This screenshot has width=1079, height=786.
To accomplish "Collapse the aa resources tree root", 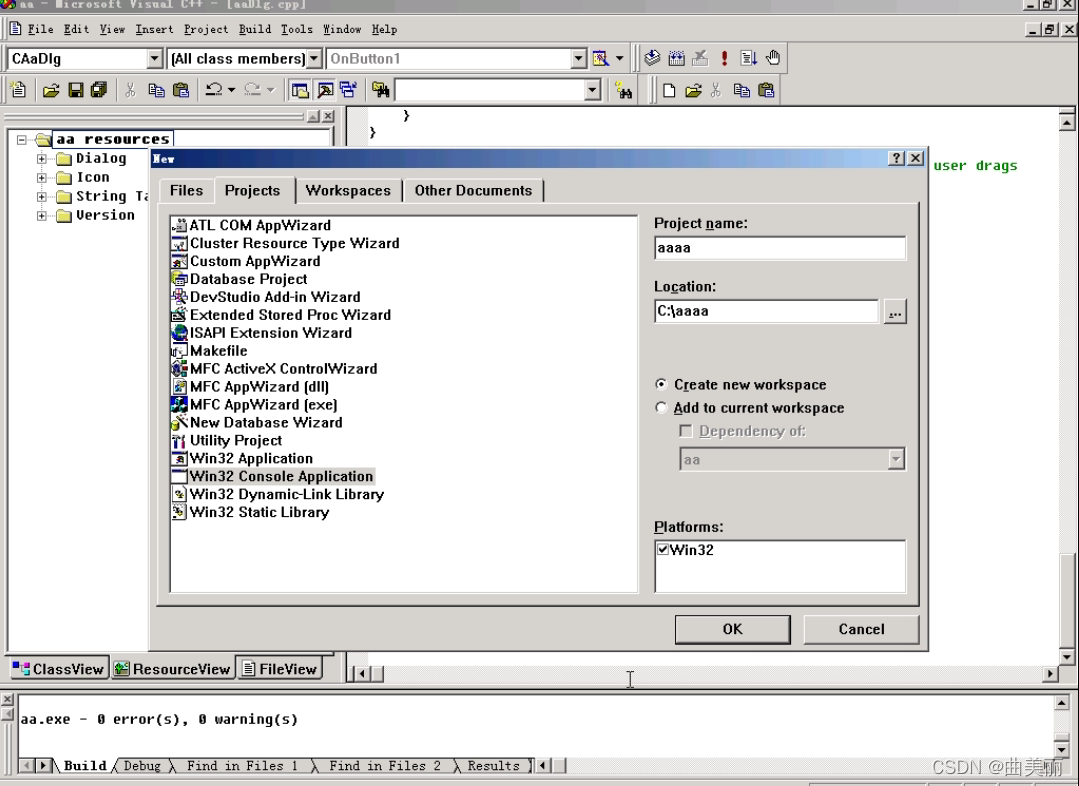I will 21,140.
